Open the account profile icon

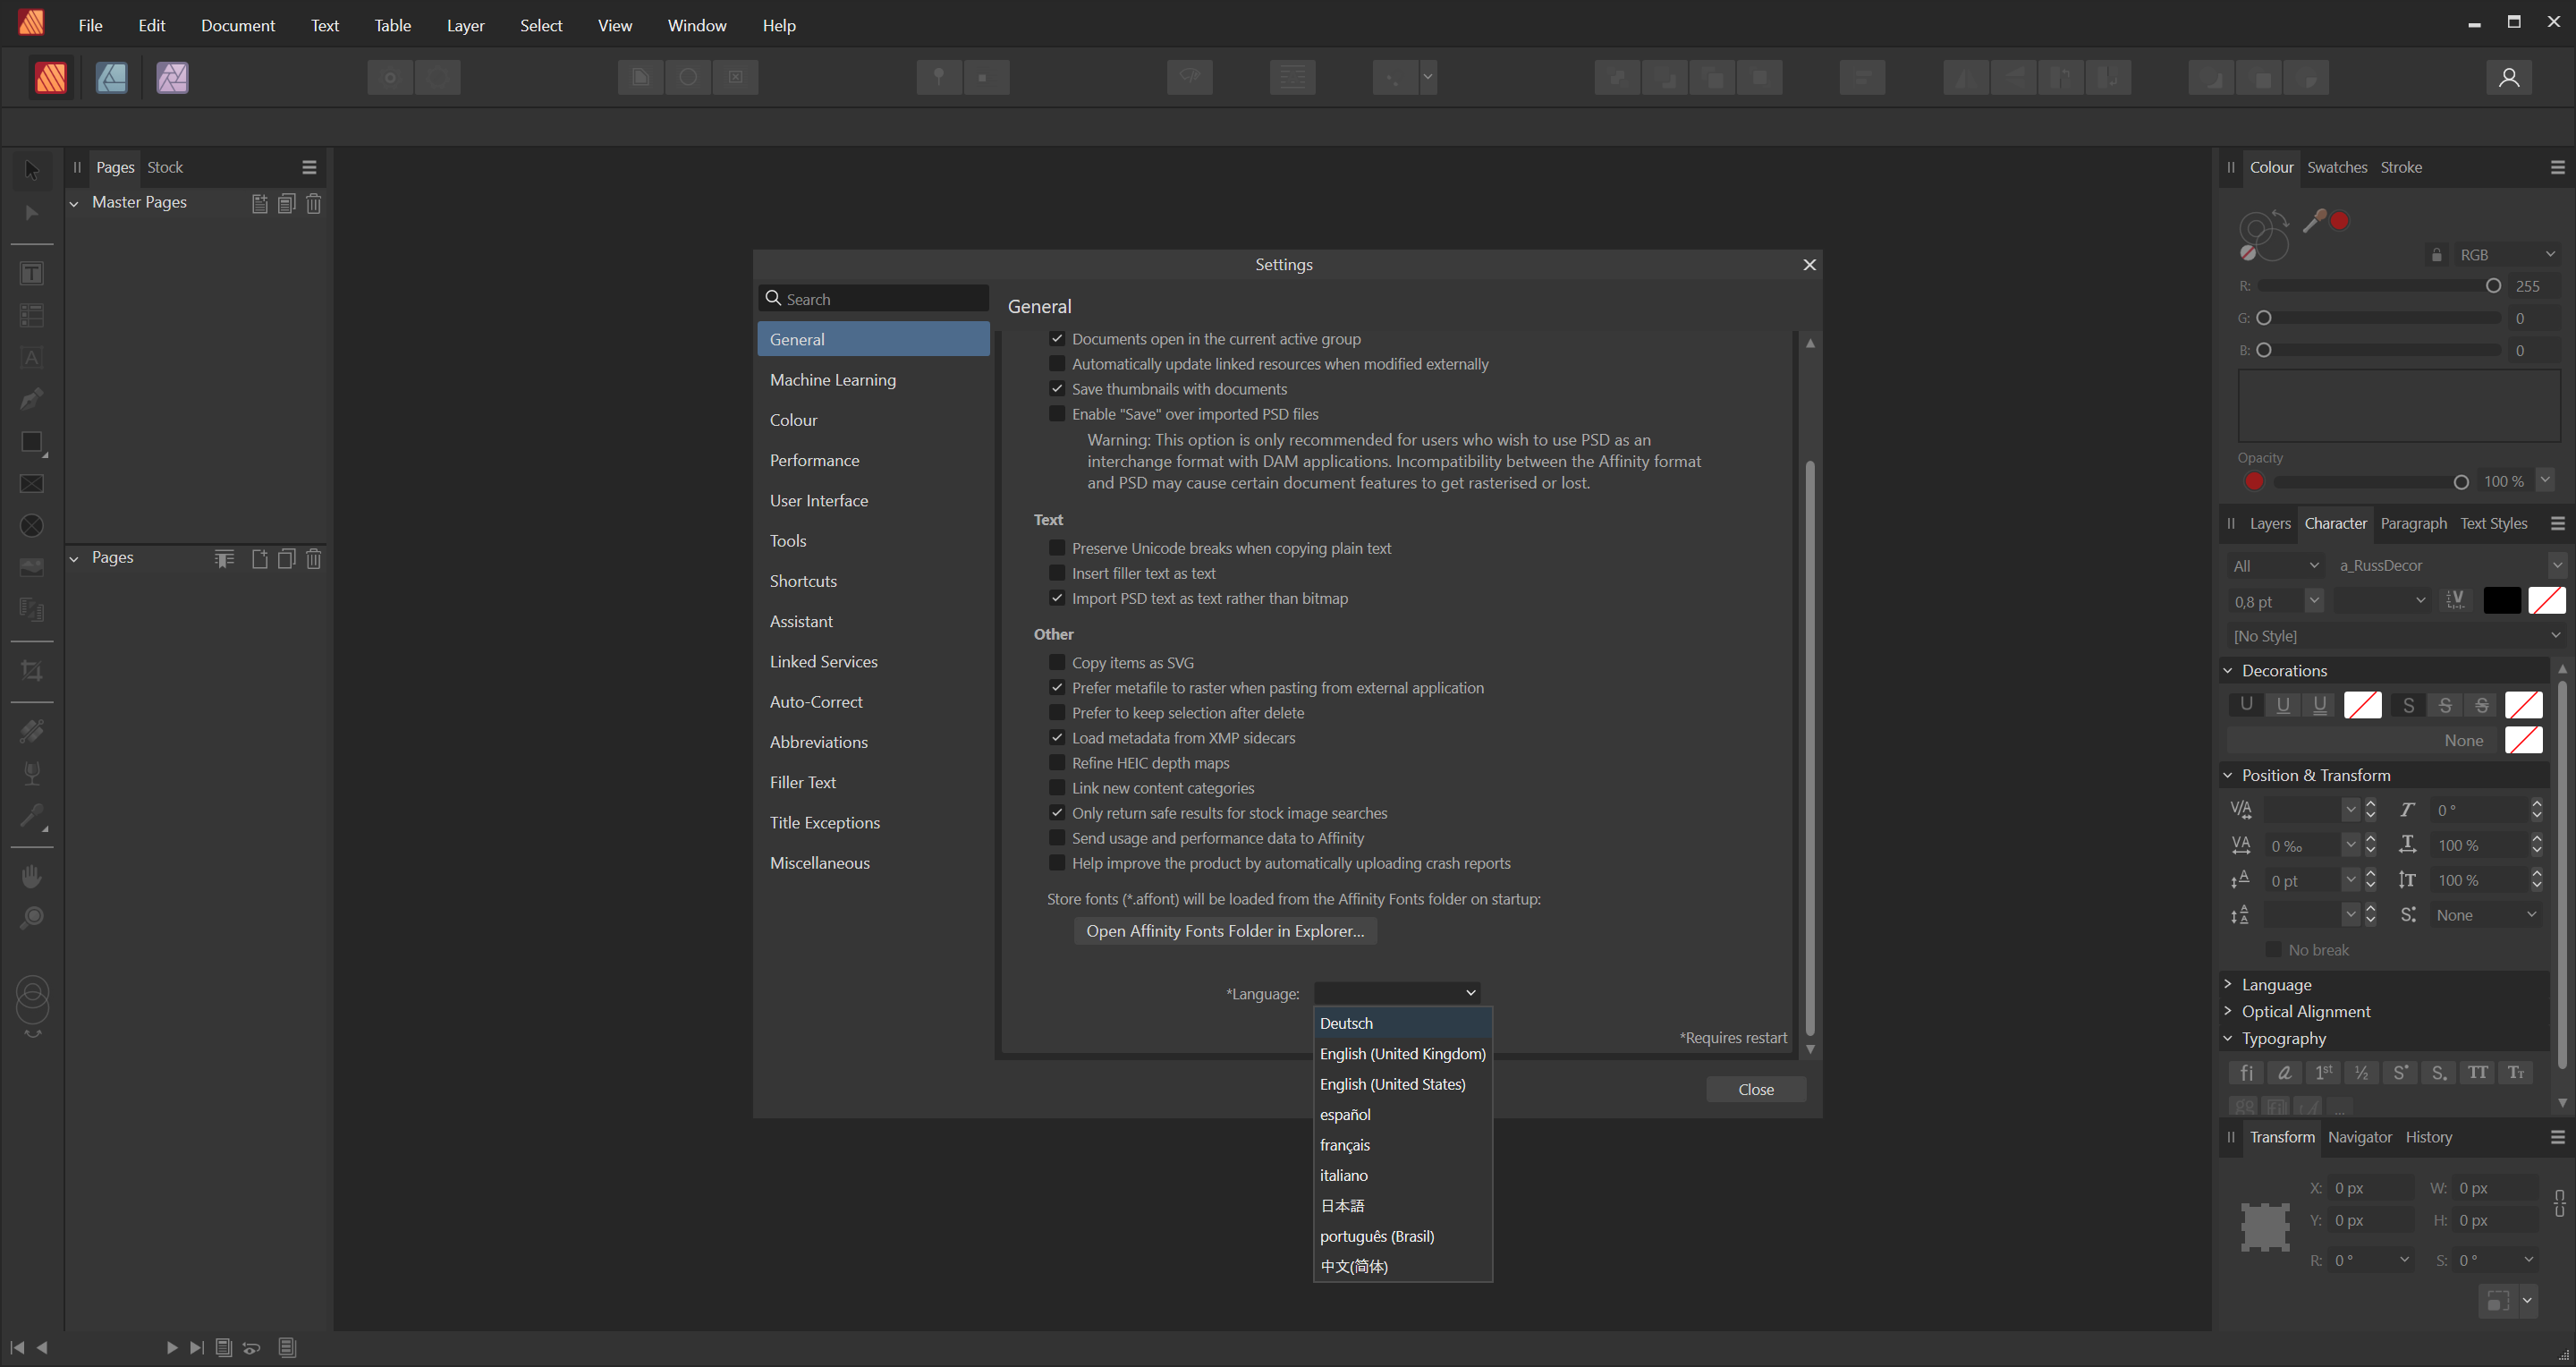click(2508, 77)
